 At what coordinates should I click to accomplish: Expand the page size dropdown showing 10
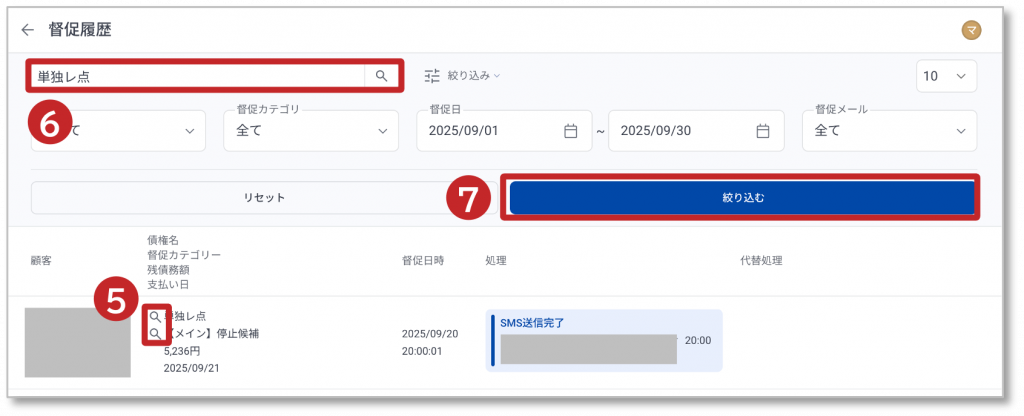coord(946,76)
